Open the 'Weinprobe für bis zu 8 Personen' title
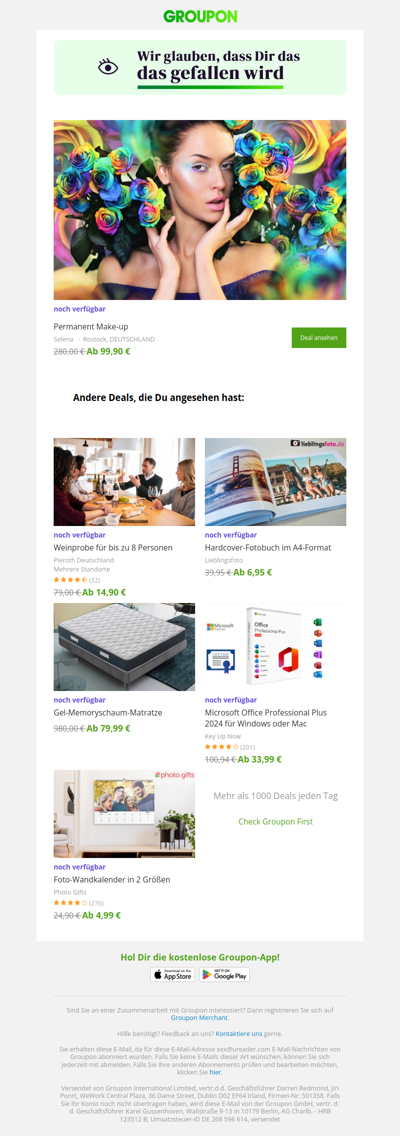 (x=113, y=548)
